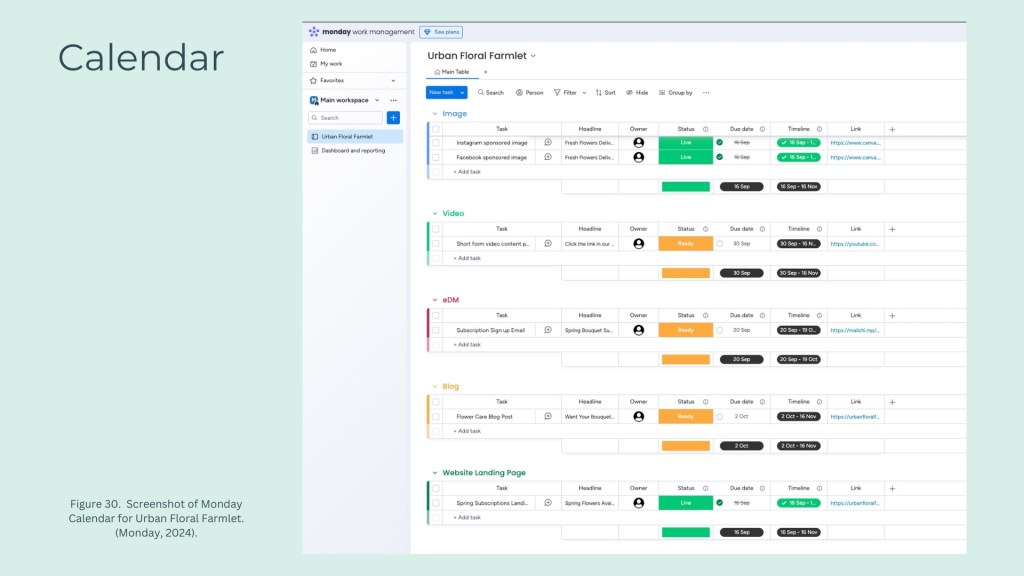This screenshot has height=576, width=1024.
Task: Click the orange Ready status for Flower Care Blog Post
Action: (x=685, y=416)
